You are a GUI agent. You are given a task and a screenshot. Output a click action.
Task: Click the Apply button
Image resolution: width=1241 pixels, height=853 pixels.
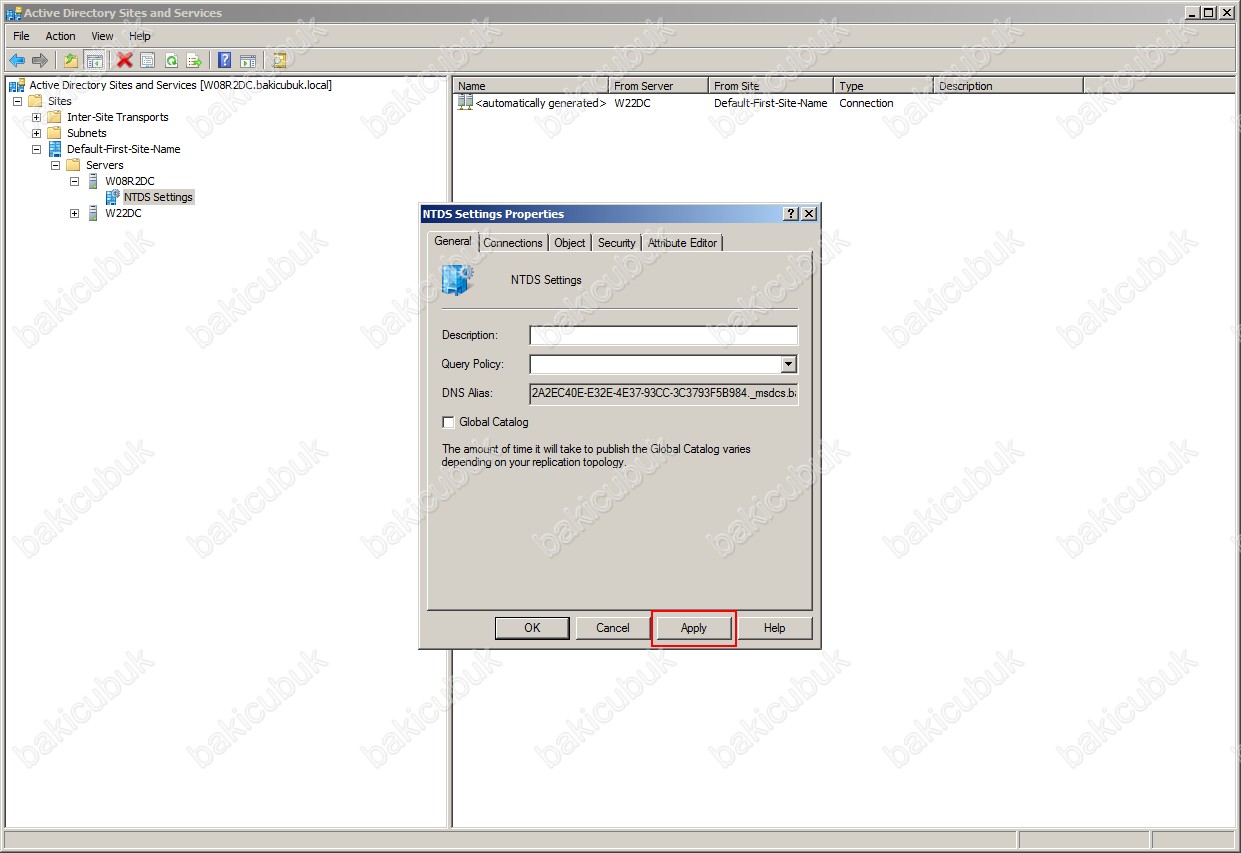click(694, 628)
